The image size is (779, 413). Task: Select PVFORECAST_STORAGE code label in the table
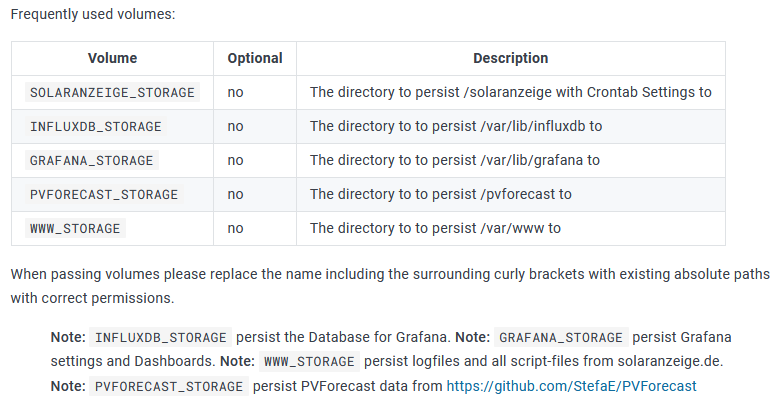104,194
